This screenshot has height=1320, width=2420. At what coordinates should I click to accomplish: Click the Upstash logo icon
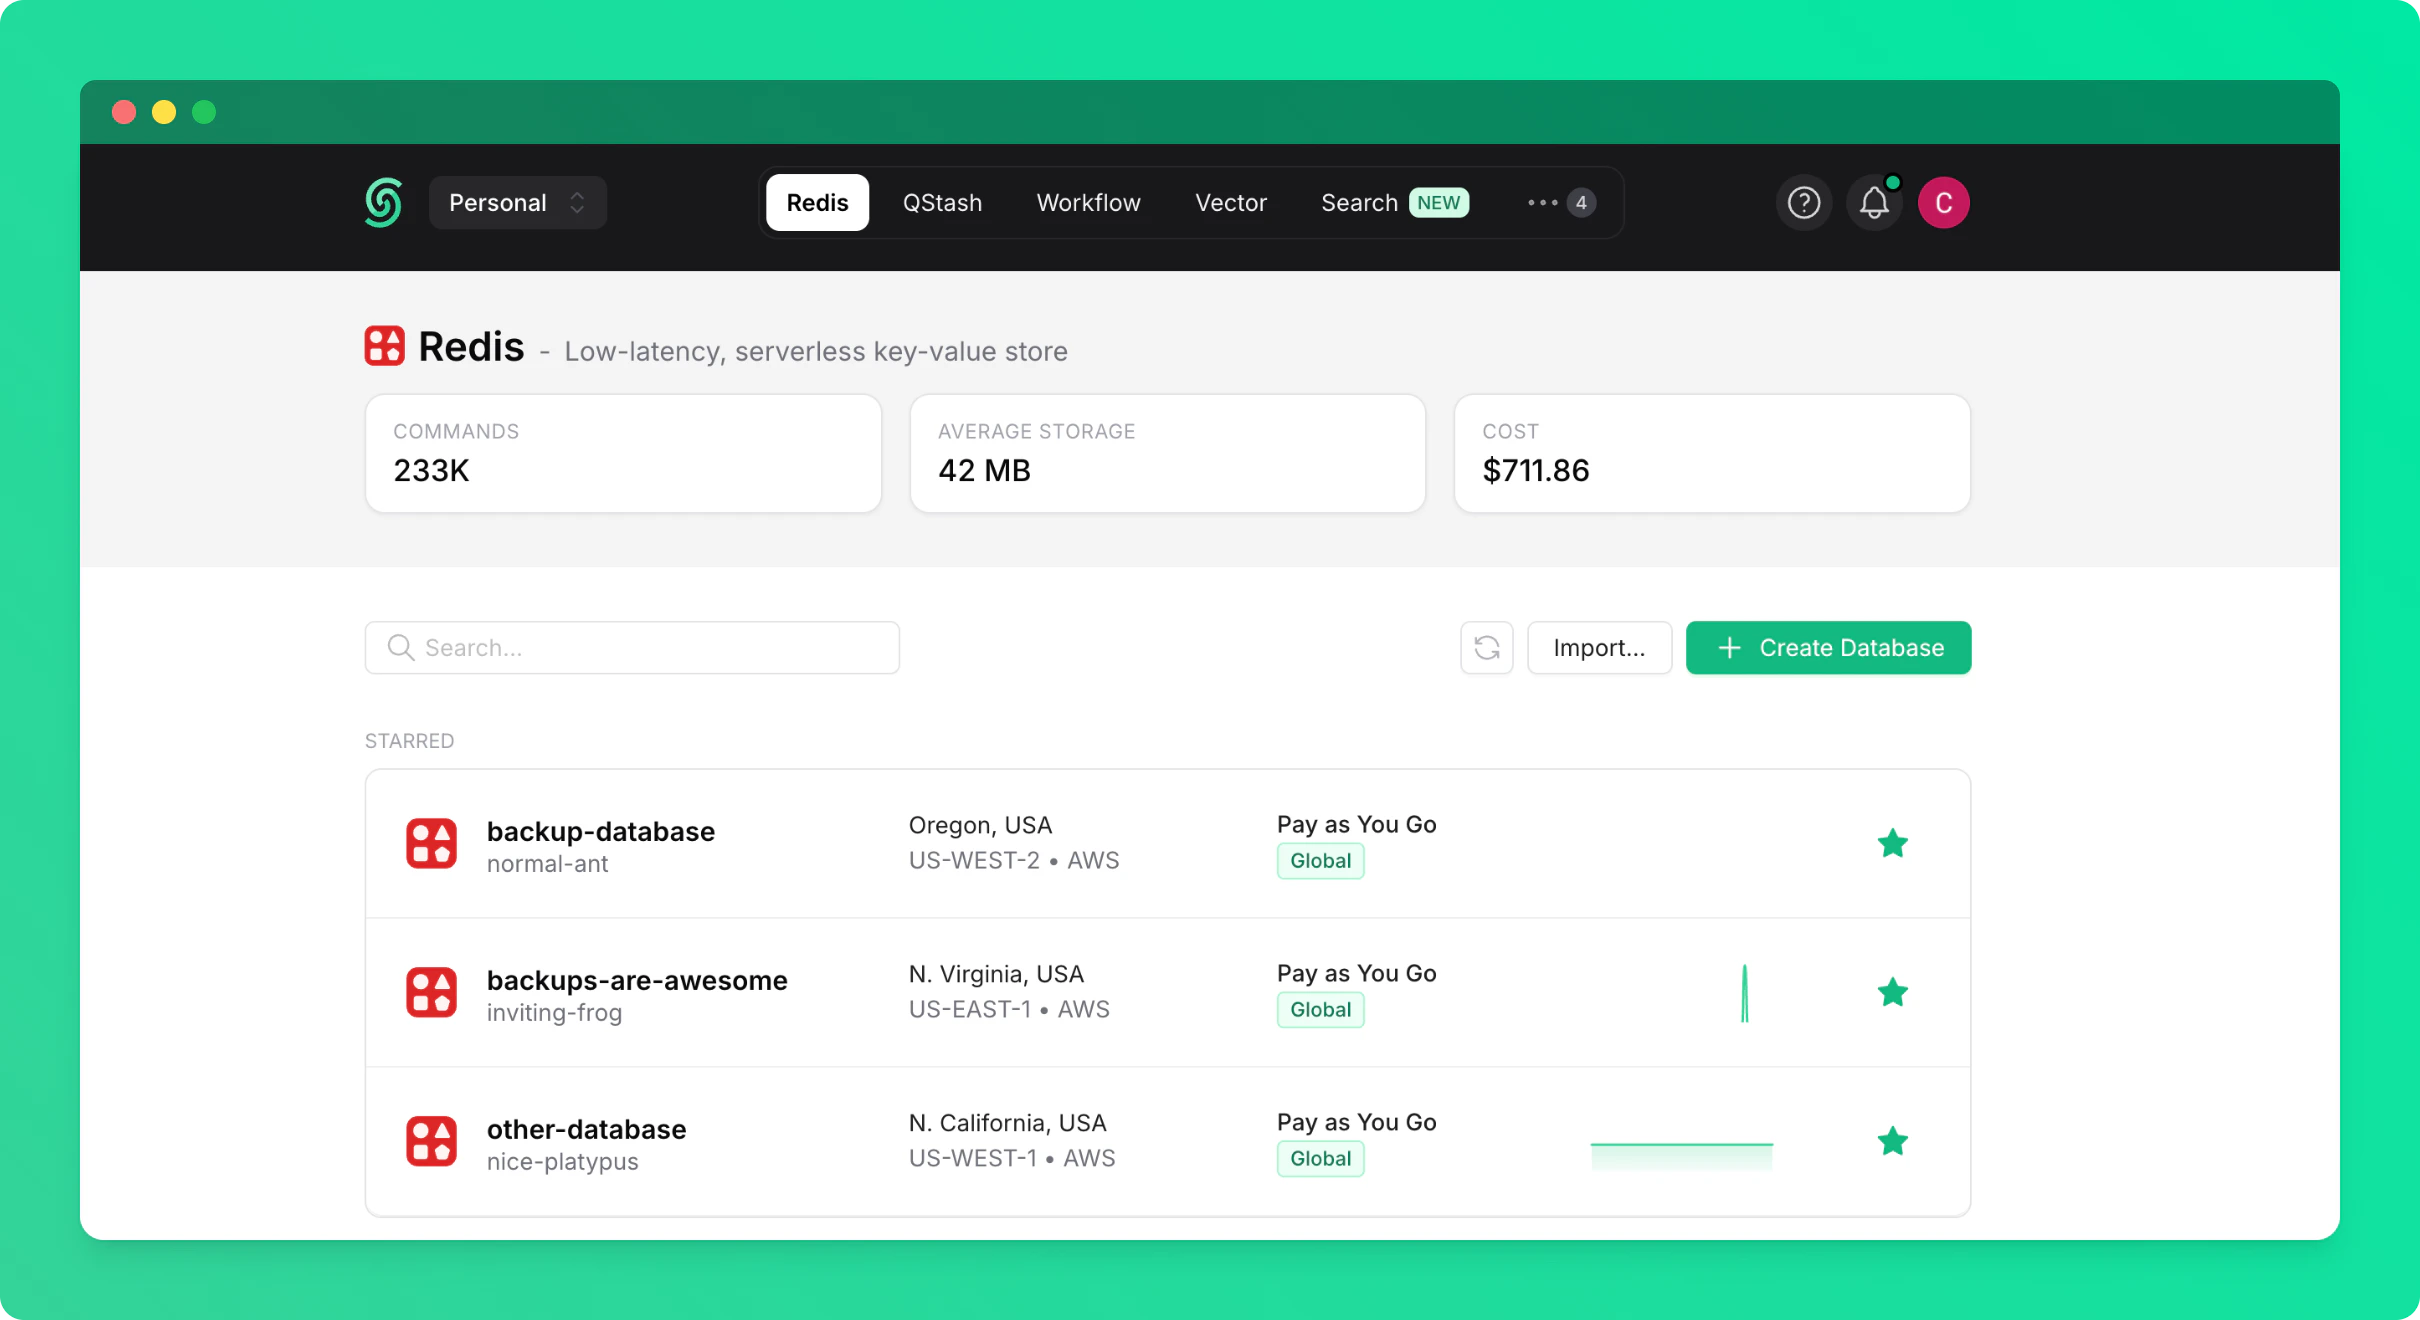coord(383,203)
